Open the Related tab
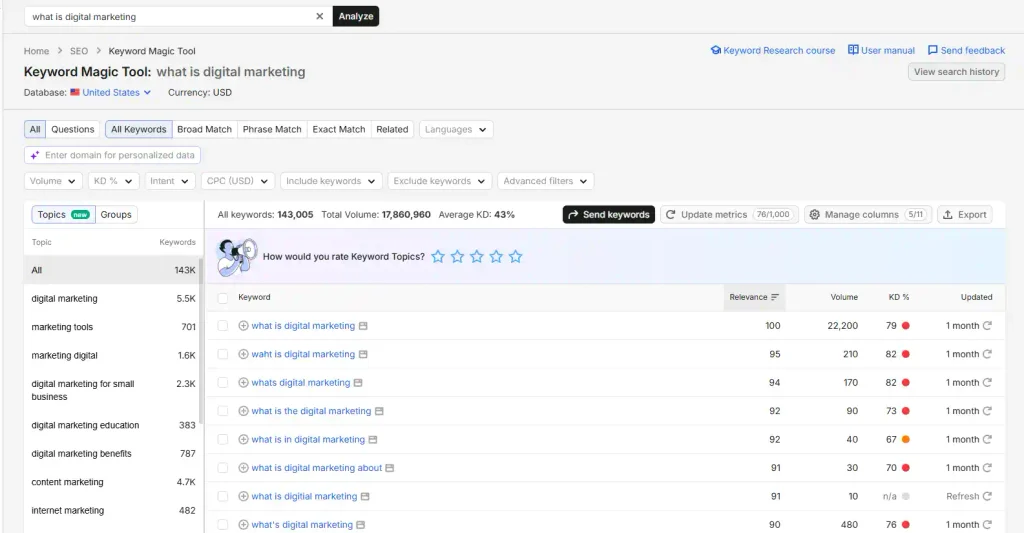1024x533 pixels. [x=392, y=129]
